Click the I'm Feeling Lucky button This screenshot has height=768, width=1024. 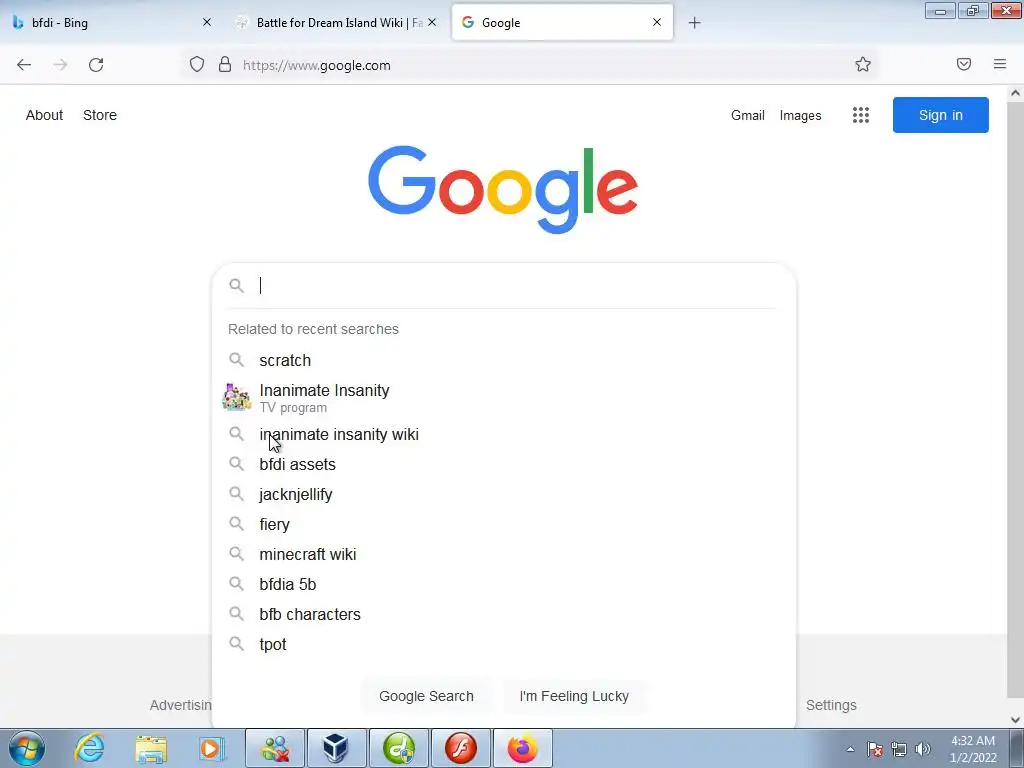(574, 696)
